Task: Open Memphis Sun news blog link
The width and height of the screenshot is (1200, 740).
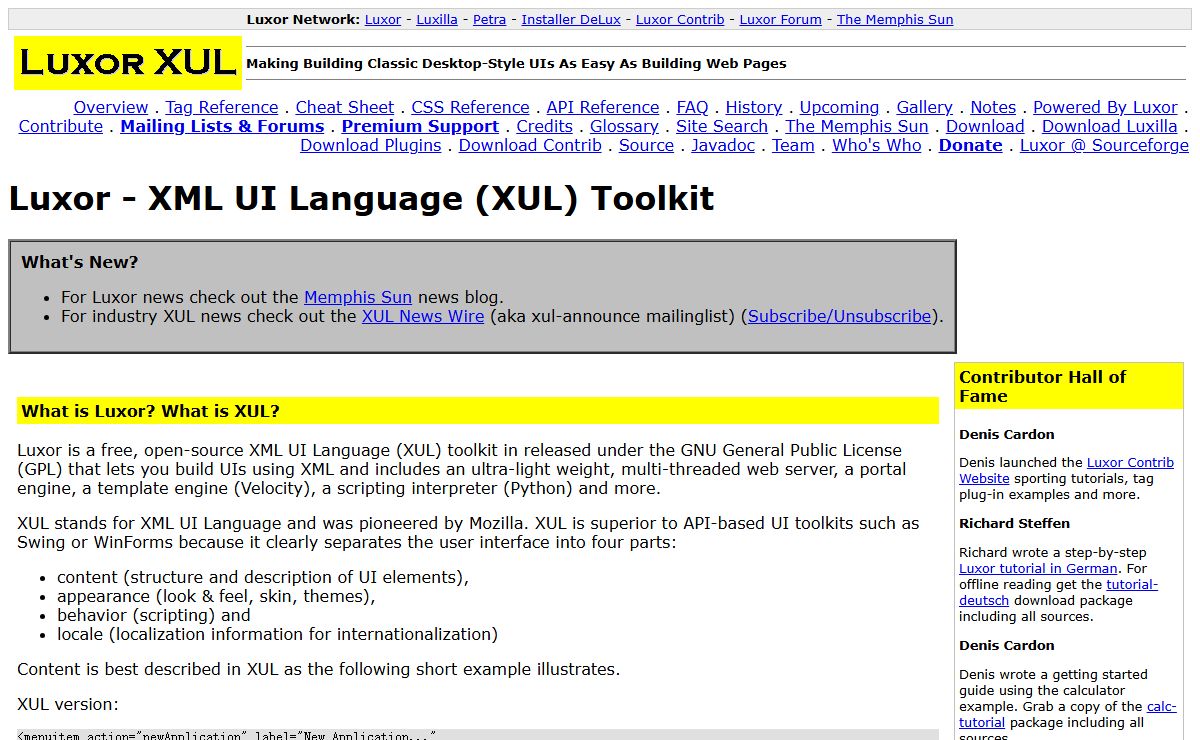Action: coord(358,297)
